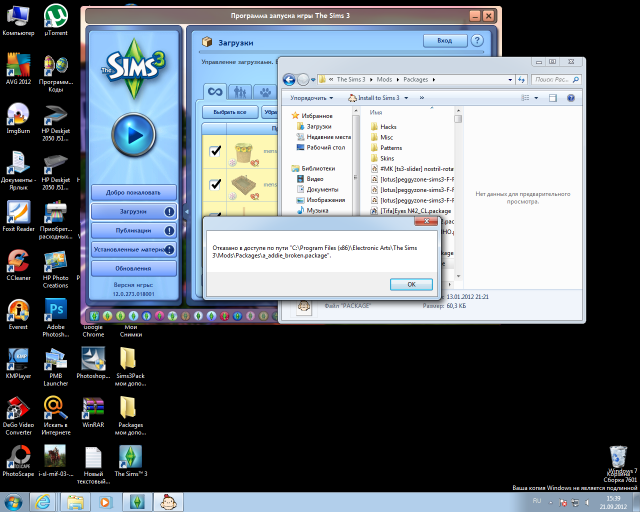Open the Публикации section in the launcher

coord(133,231)
